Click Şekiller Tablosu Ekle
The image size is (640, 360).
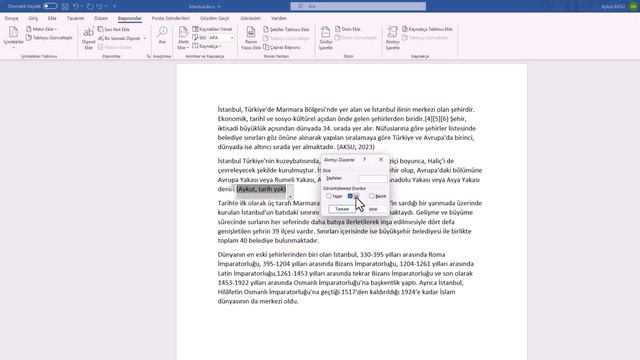[x=286, y=29]
